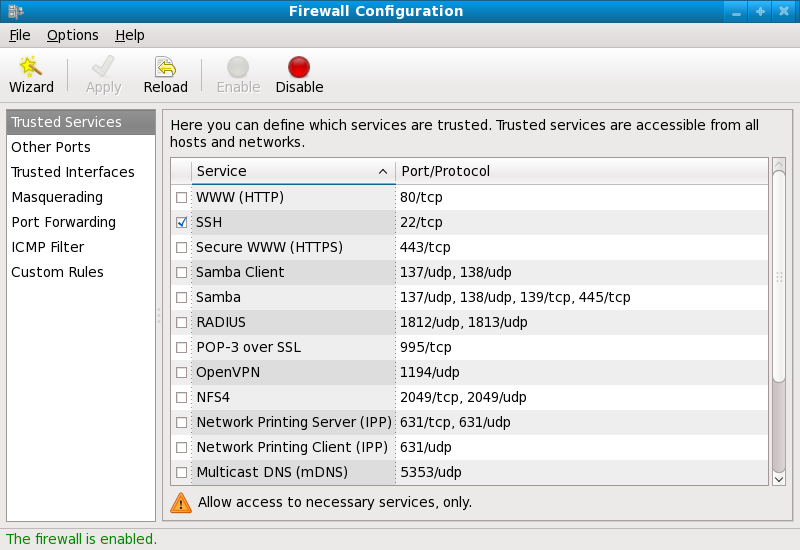Click the Reload toolbar icon
800x550 pixels.
click(x=165, y=68)
